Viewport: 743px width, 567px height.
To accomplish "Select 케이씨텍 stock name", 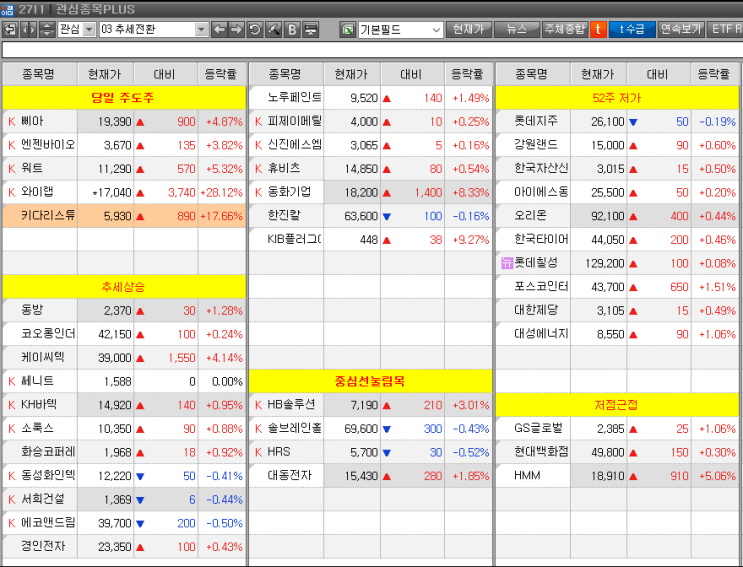I will pyautogui.click(x=43, y=357).
